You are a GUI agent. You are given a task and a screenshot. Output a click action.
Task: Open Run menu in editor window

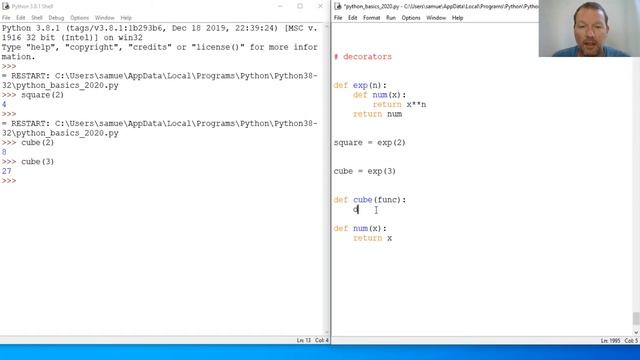click(391, 18)
